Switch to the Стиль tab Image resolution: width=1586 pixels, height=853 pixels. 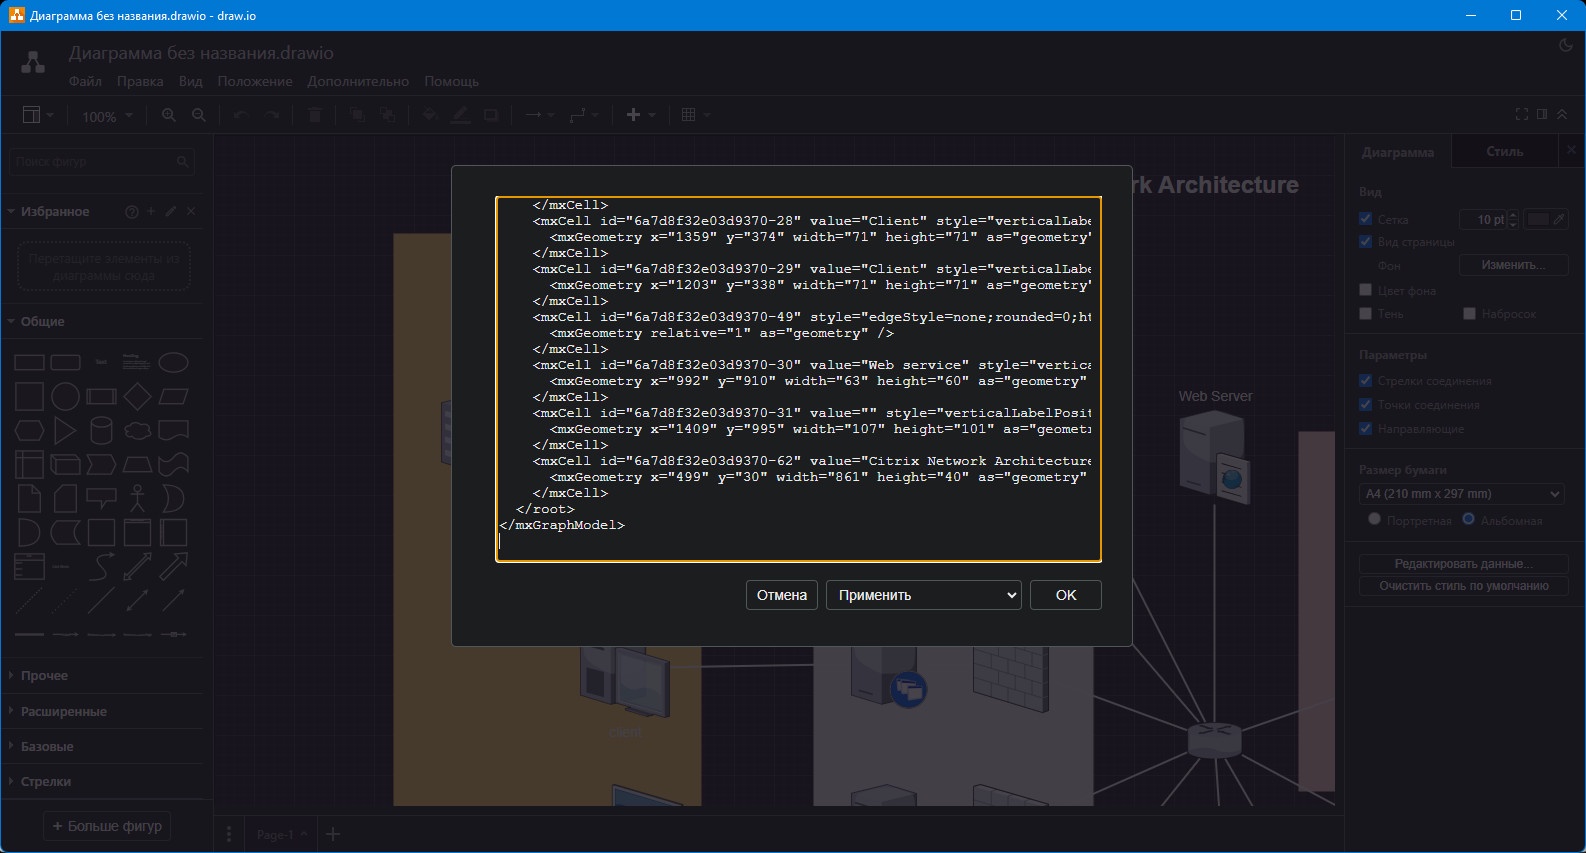click(1504, 152)
